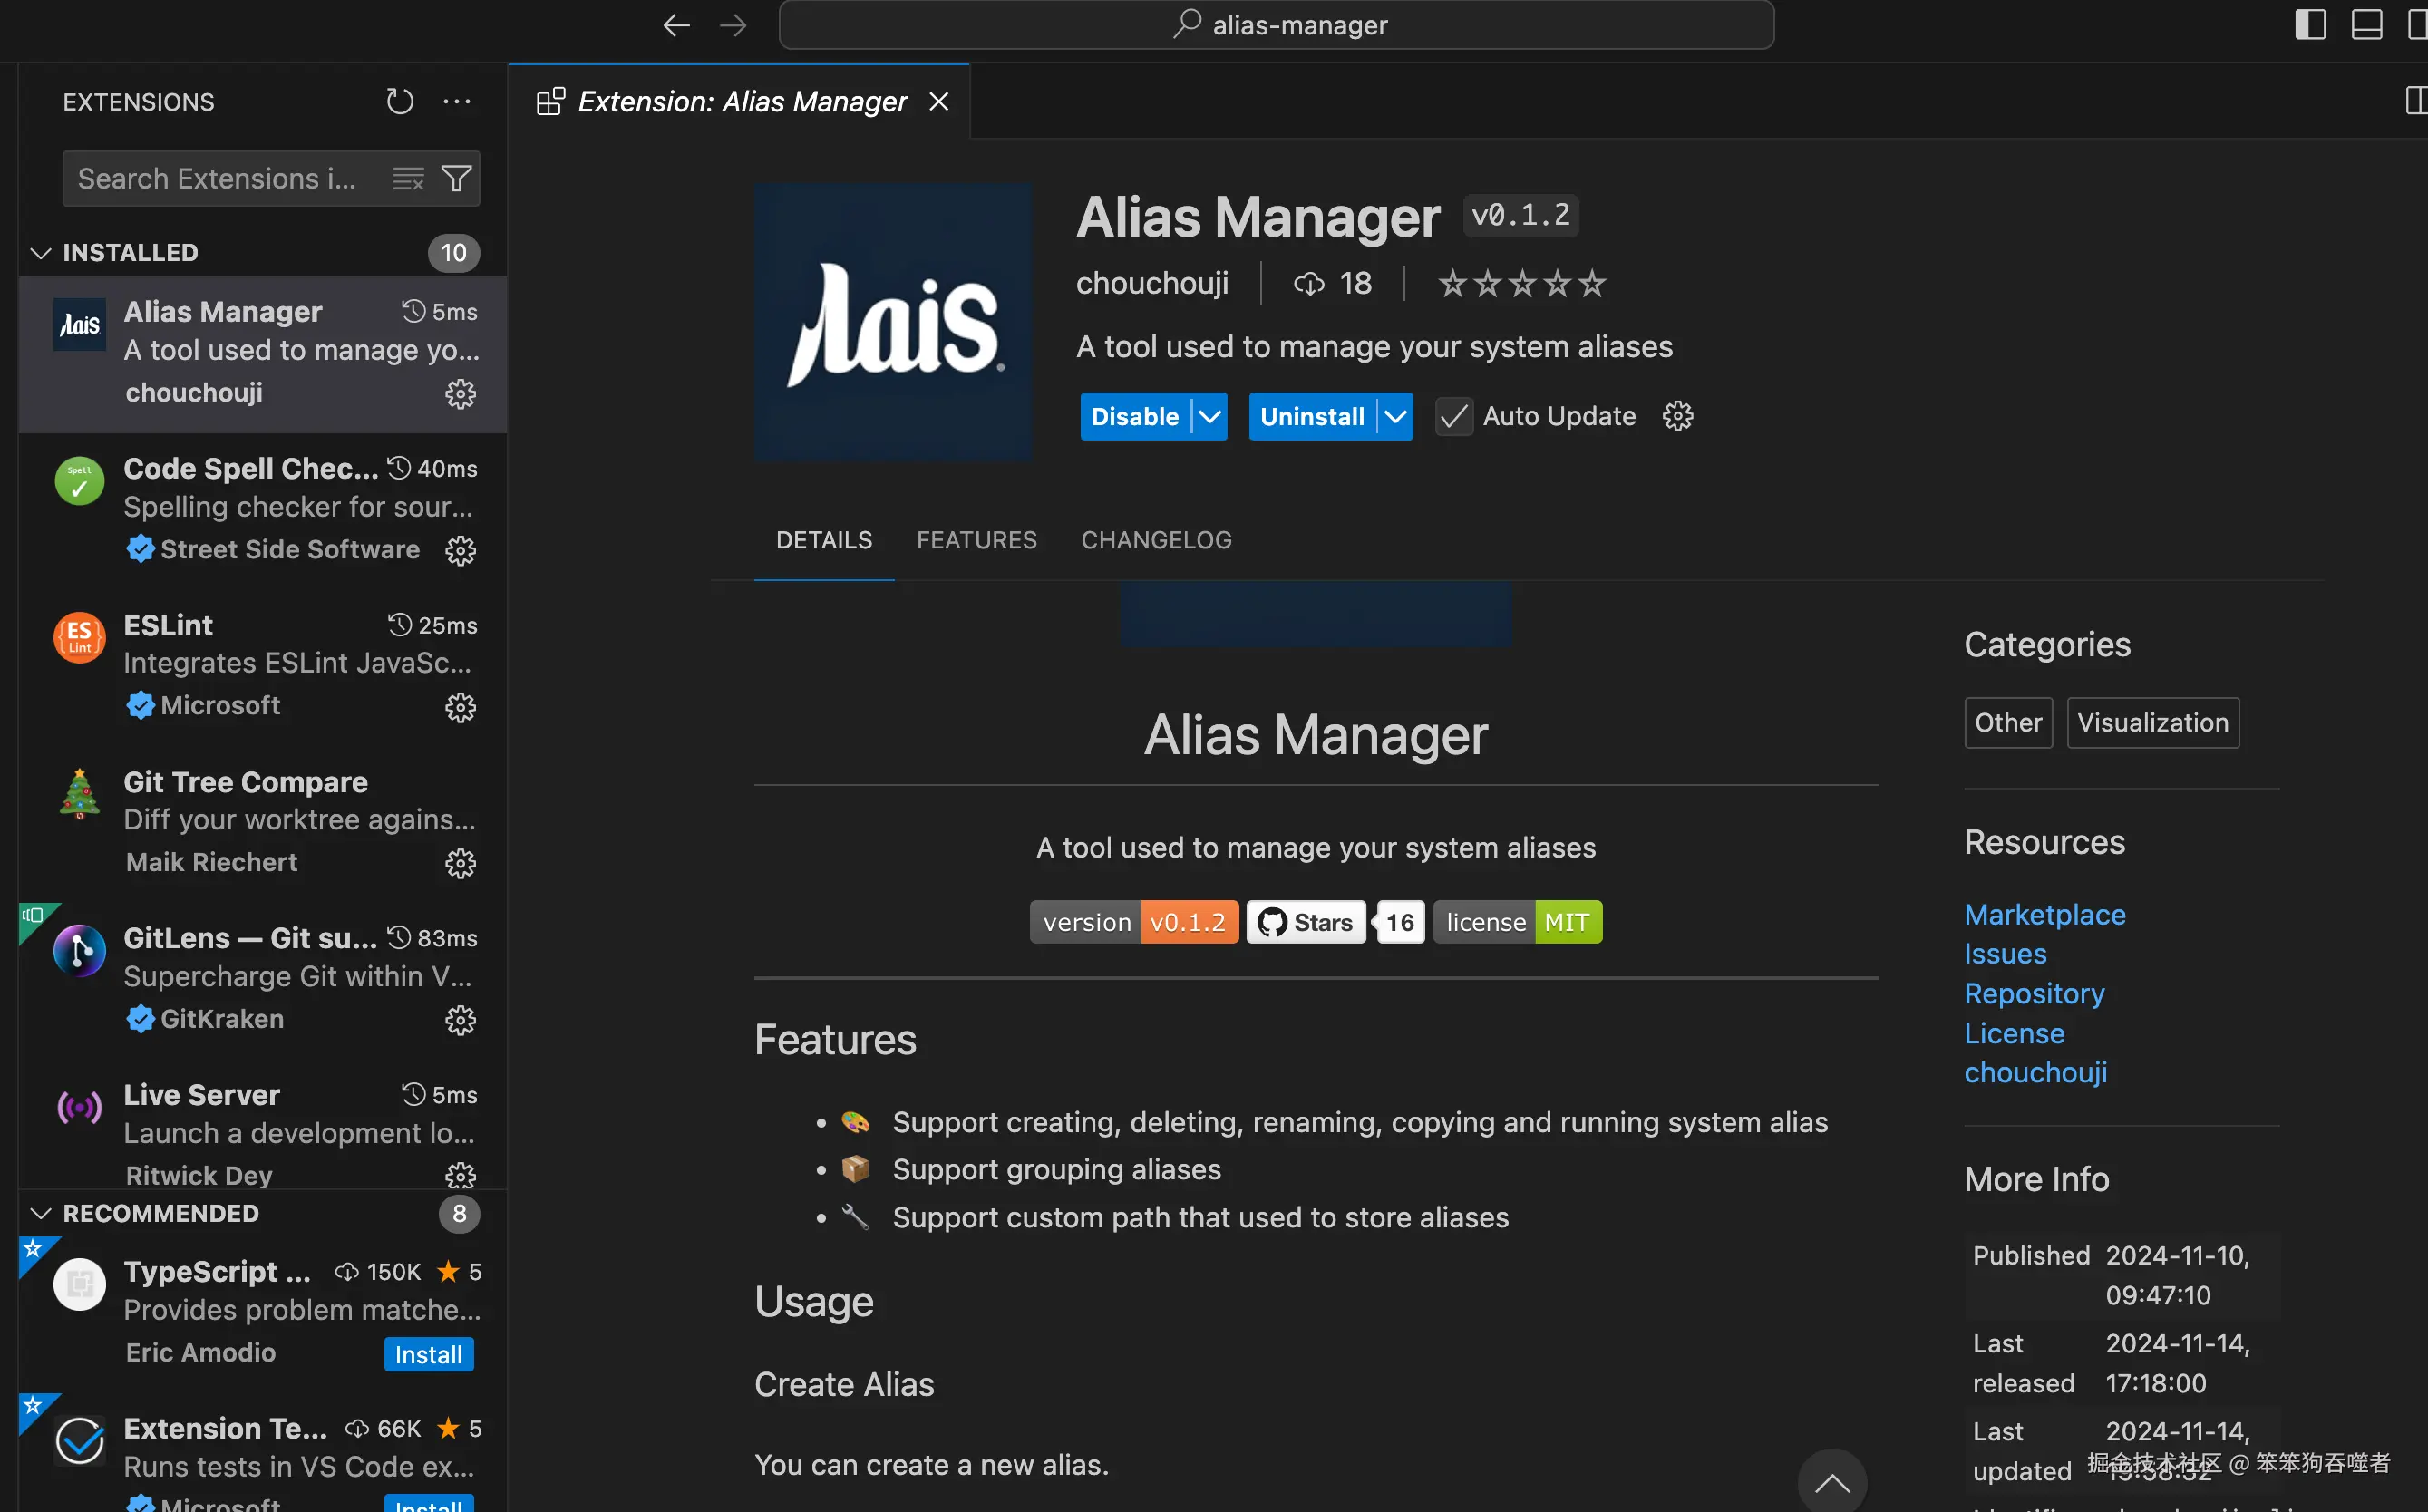Clear extensions search results icon
Viewport: 2428px width, 1512px height.
click(x=408, y=178)
